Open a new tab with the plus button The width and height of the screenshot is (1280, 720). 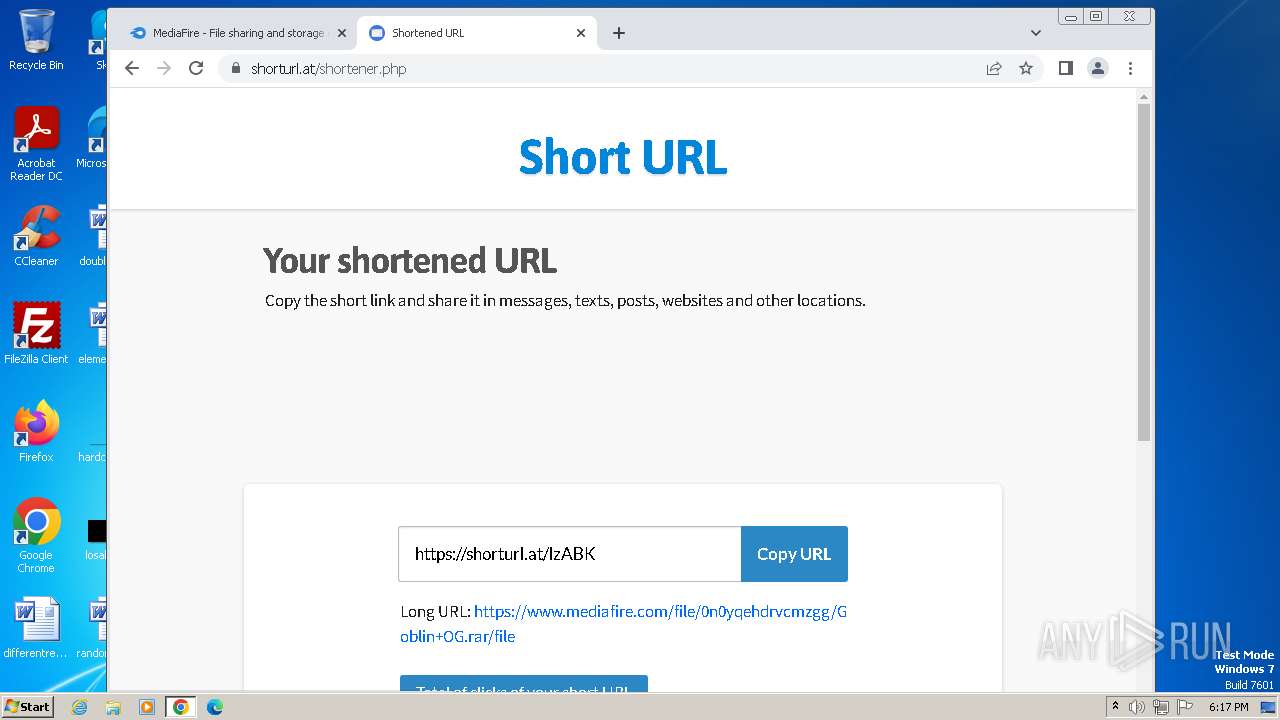(x=619, y=33)
